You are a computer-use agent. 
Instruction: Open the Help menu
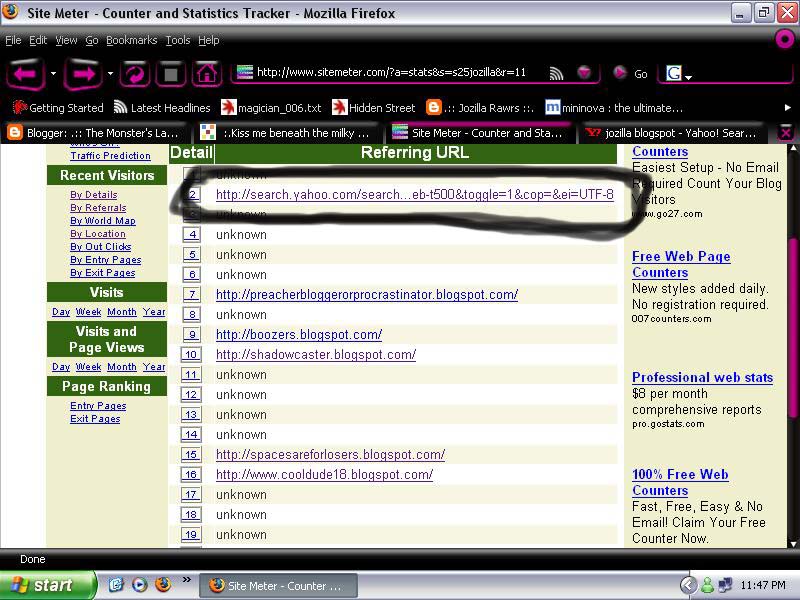coord(209,40)
